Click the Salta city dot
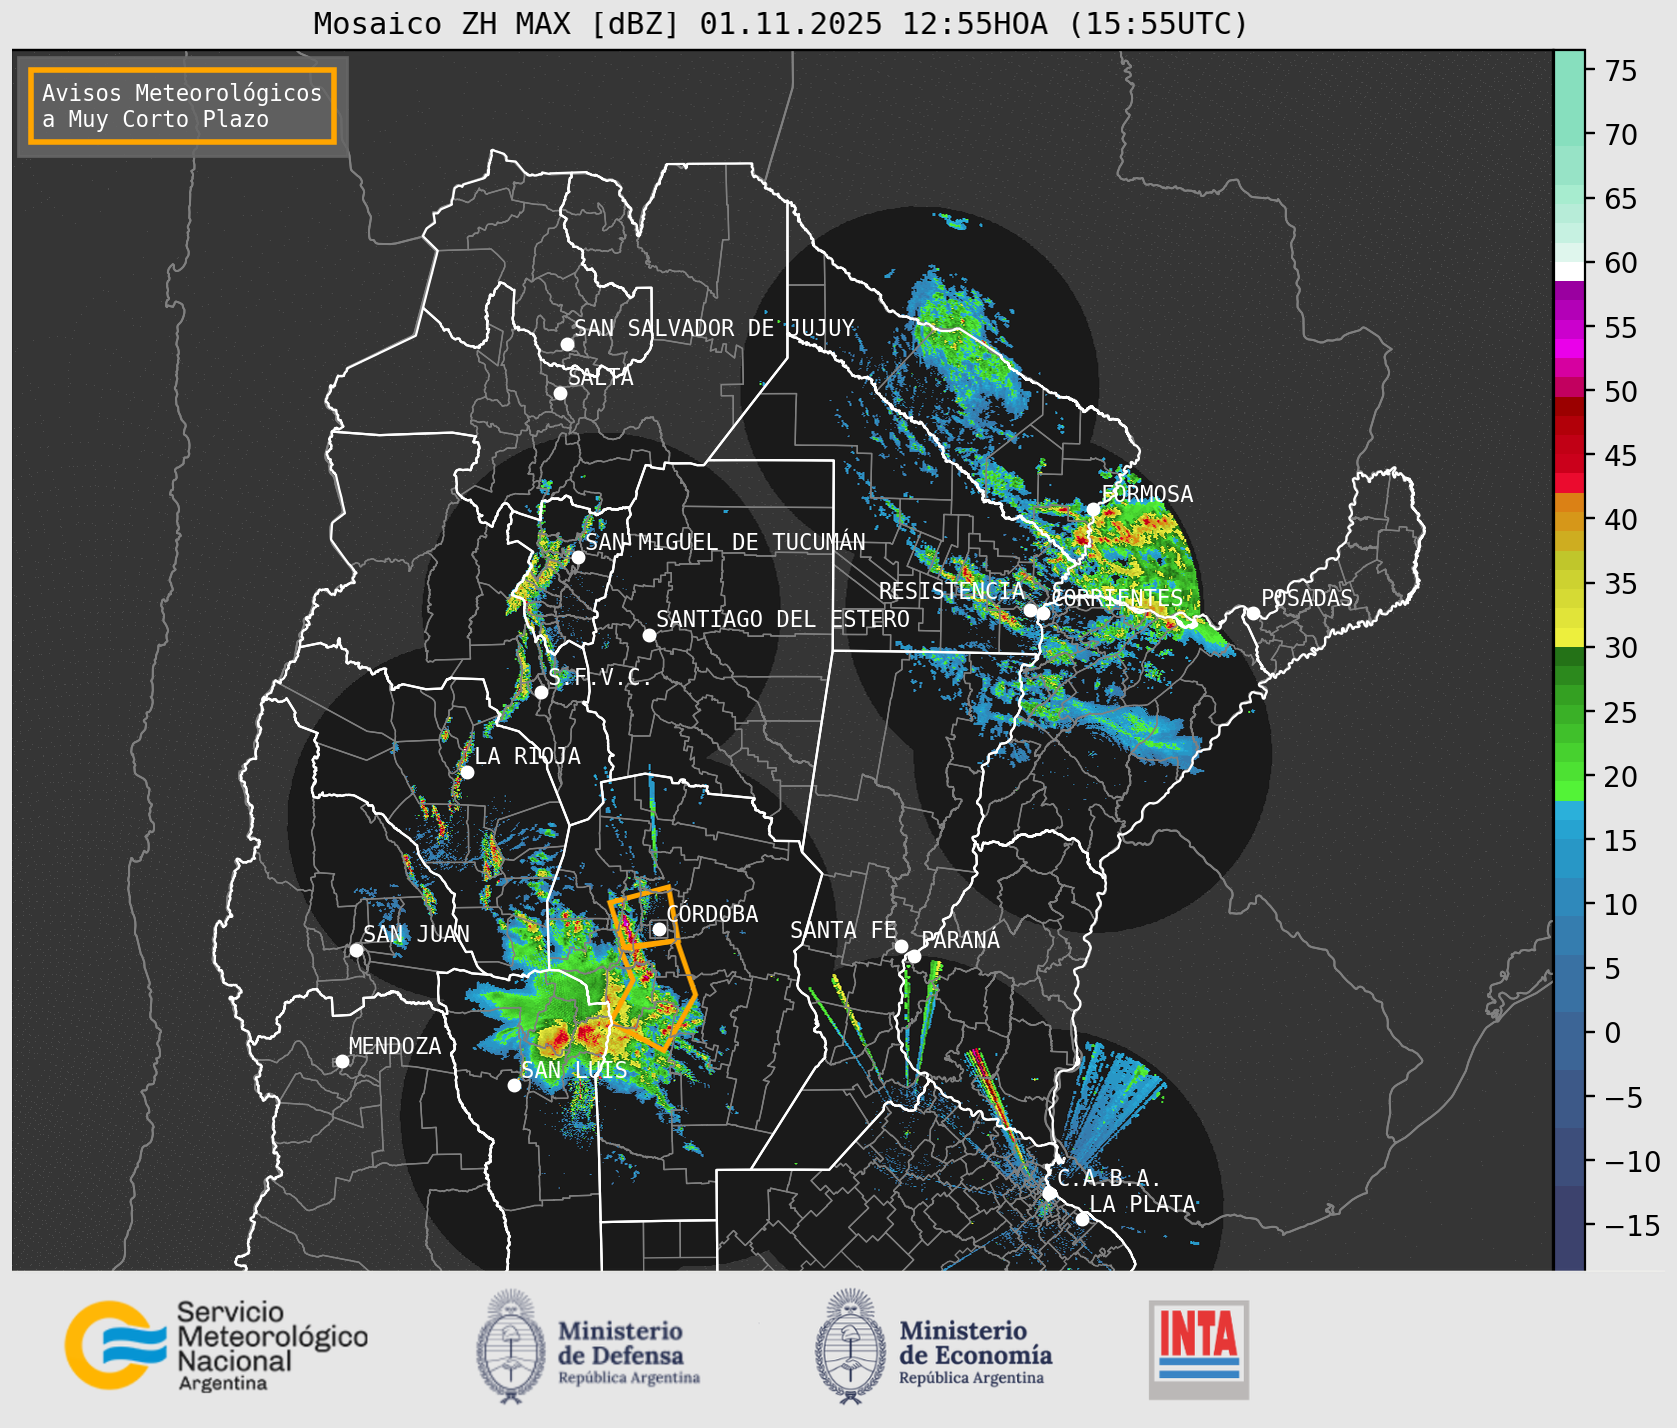The width and height of the screenshot is (1677, 1428). (561, 393)
